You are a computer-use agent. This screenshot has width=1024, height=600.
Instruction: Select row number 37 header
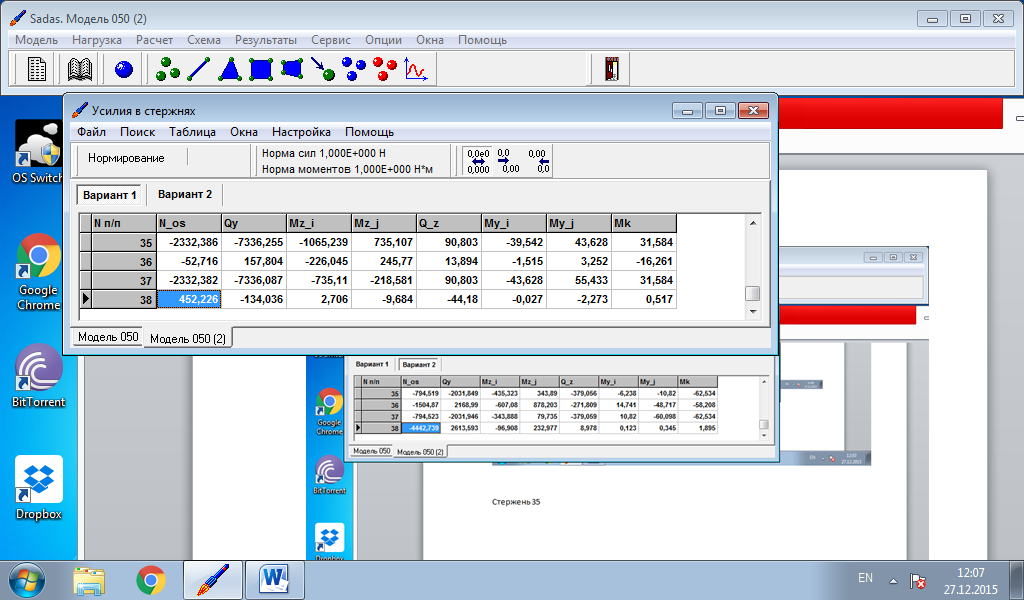123,280
